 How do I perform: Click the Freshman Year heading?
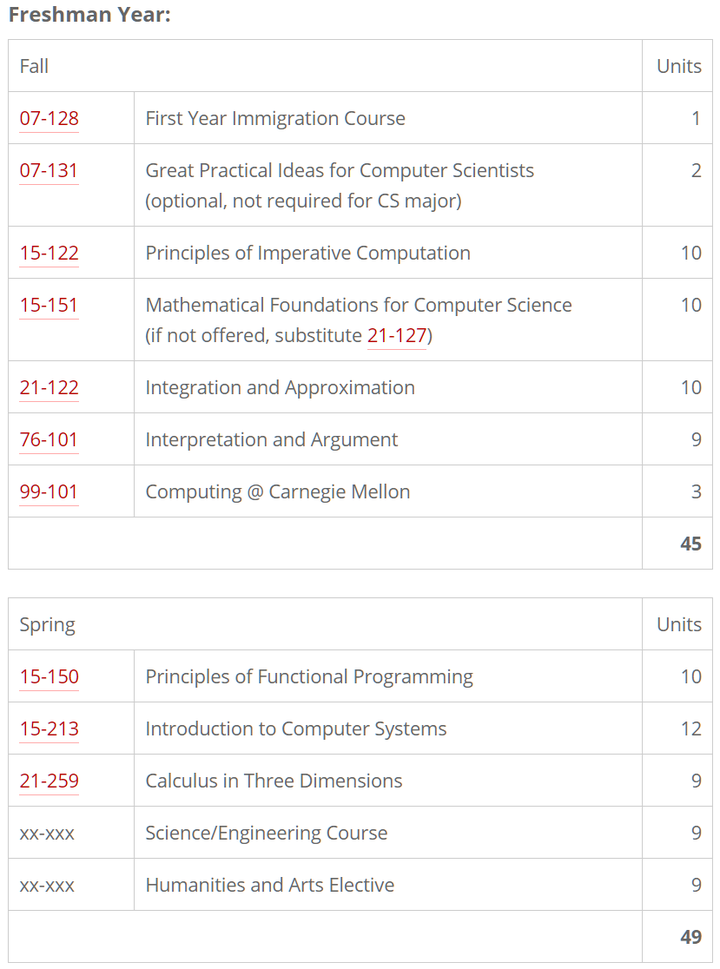click(x=89, y=16)
